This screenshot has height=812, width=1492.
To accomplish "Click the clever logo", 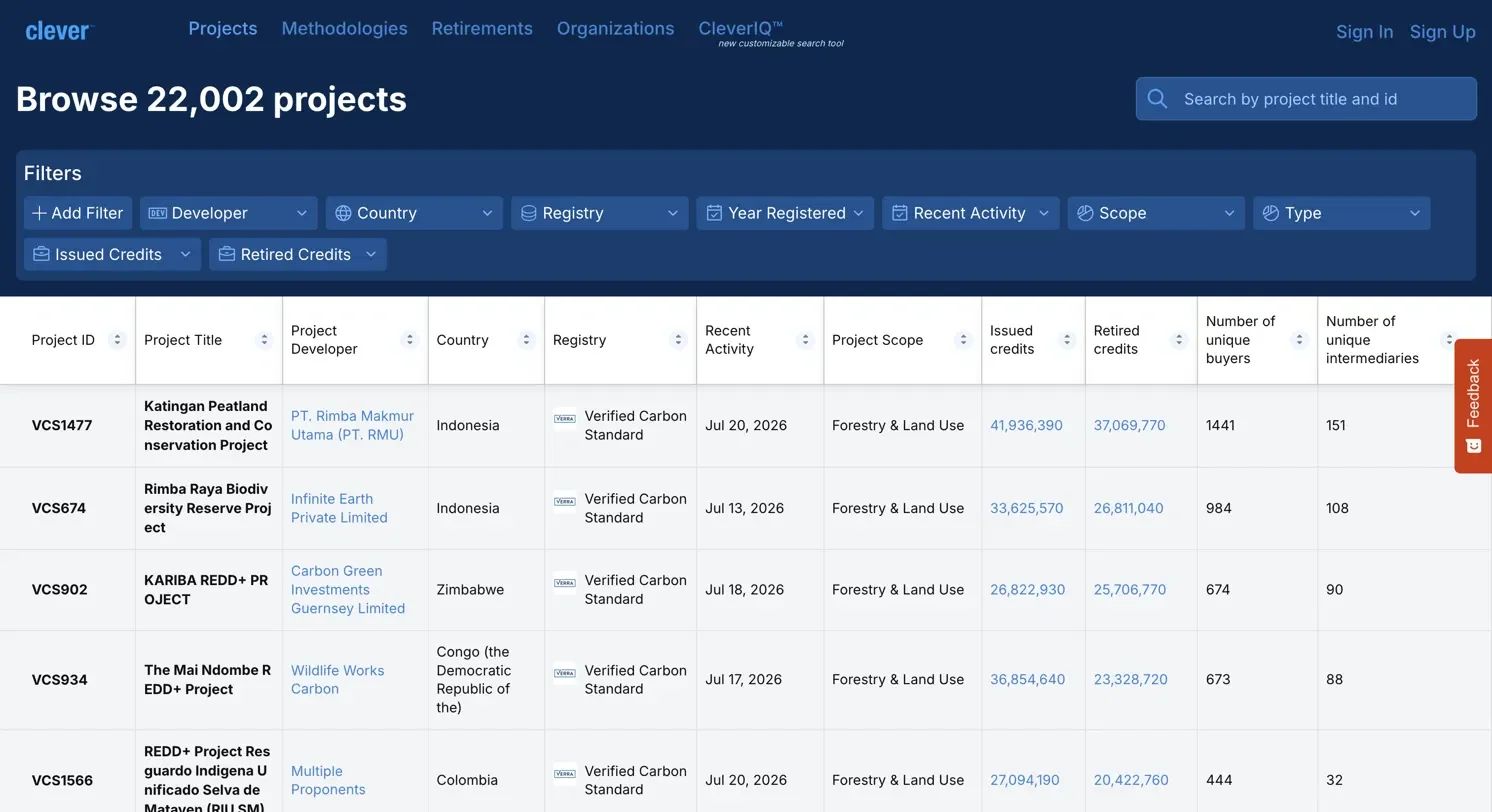I will [x=58, y=30].
